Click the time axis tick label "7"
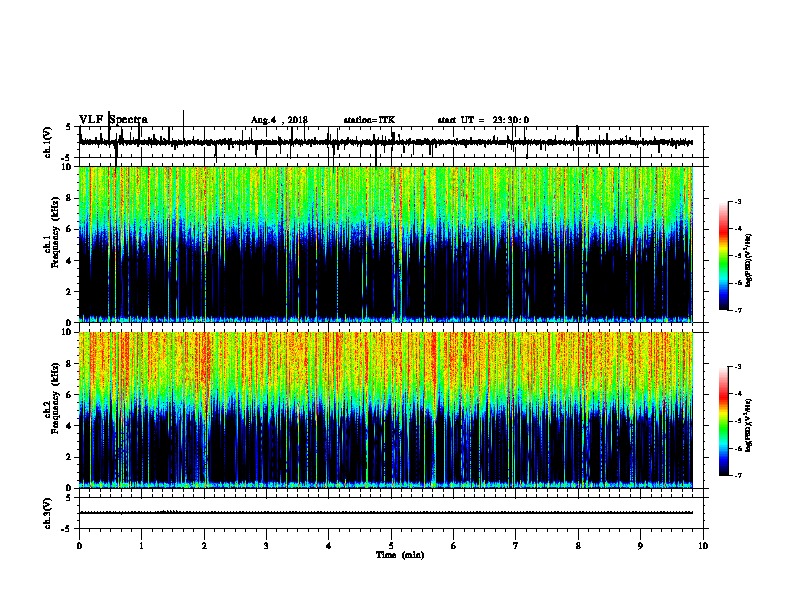The width and height of the screenshot is (792, 612). click(516, 546)
